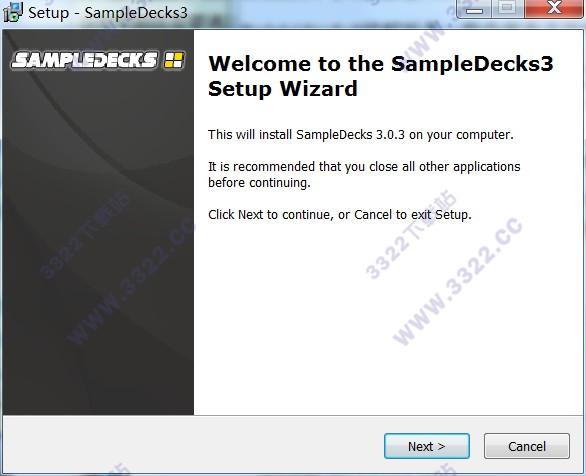The width and height of the screenshot is (586, 476).
Task: Click the yellow squares SampleDecks logo icon
Action: click(174, 60)
